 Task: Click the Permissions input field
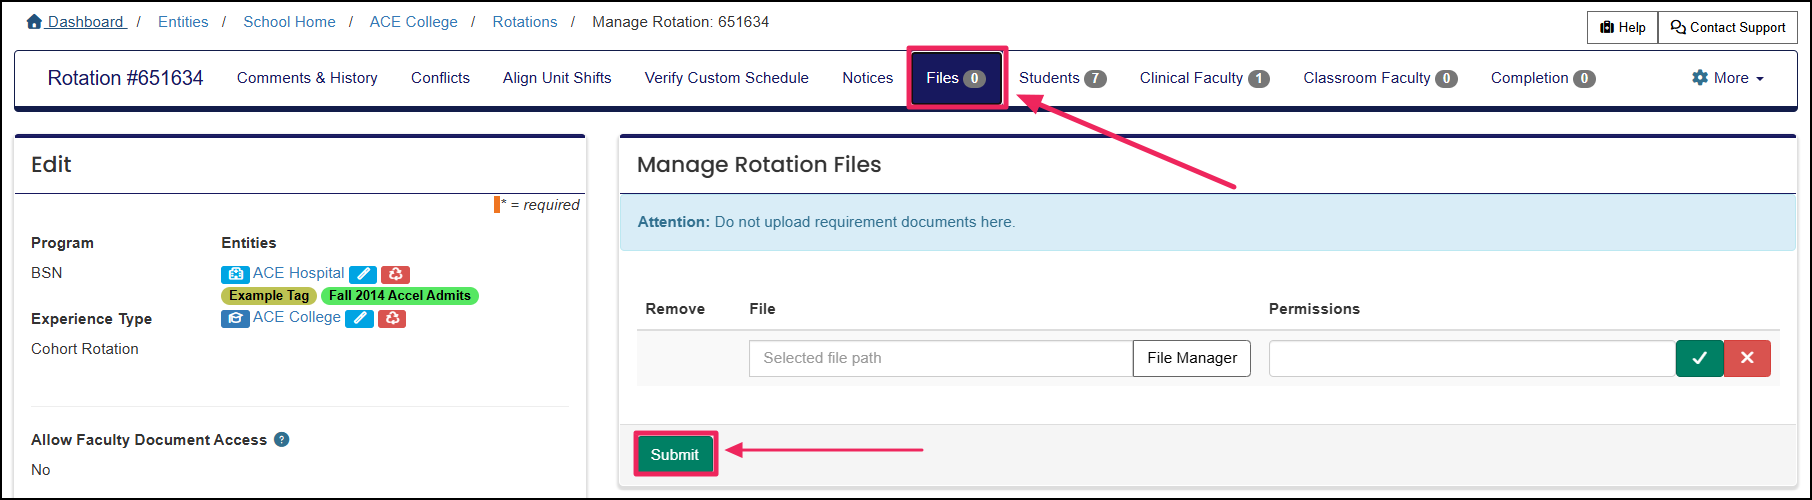pyautogui.click(x=1472, y=358)
